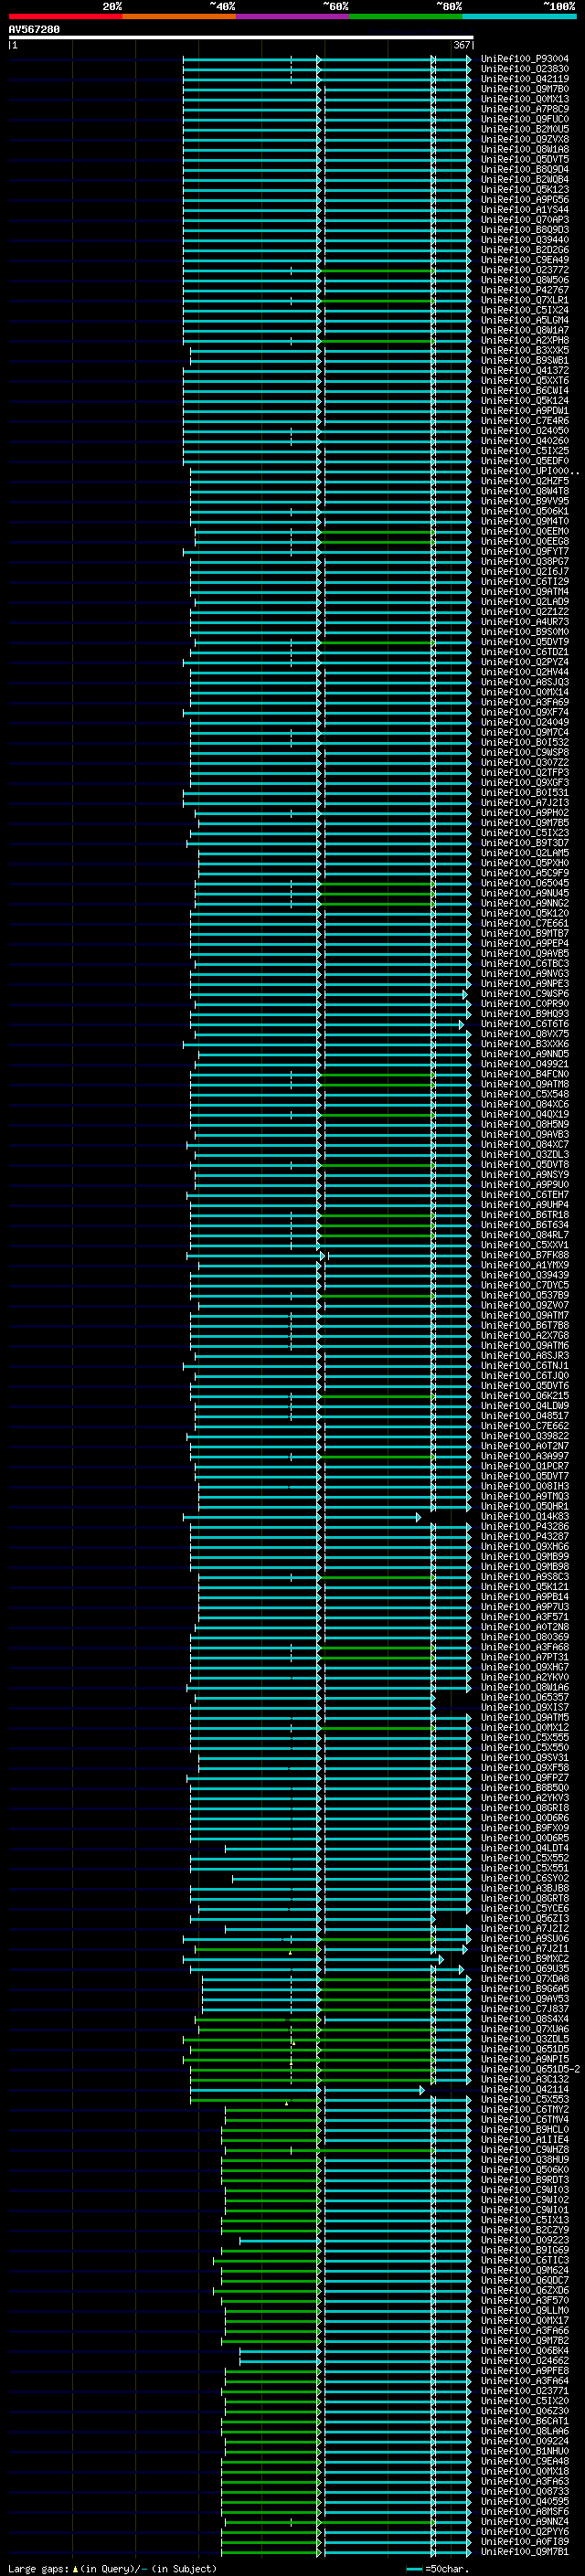The width and height of the screenshot is (585, 2576).
Task: Select hit UniRef100_C7DYC5
Action: tap(525, 1285)
